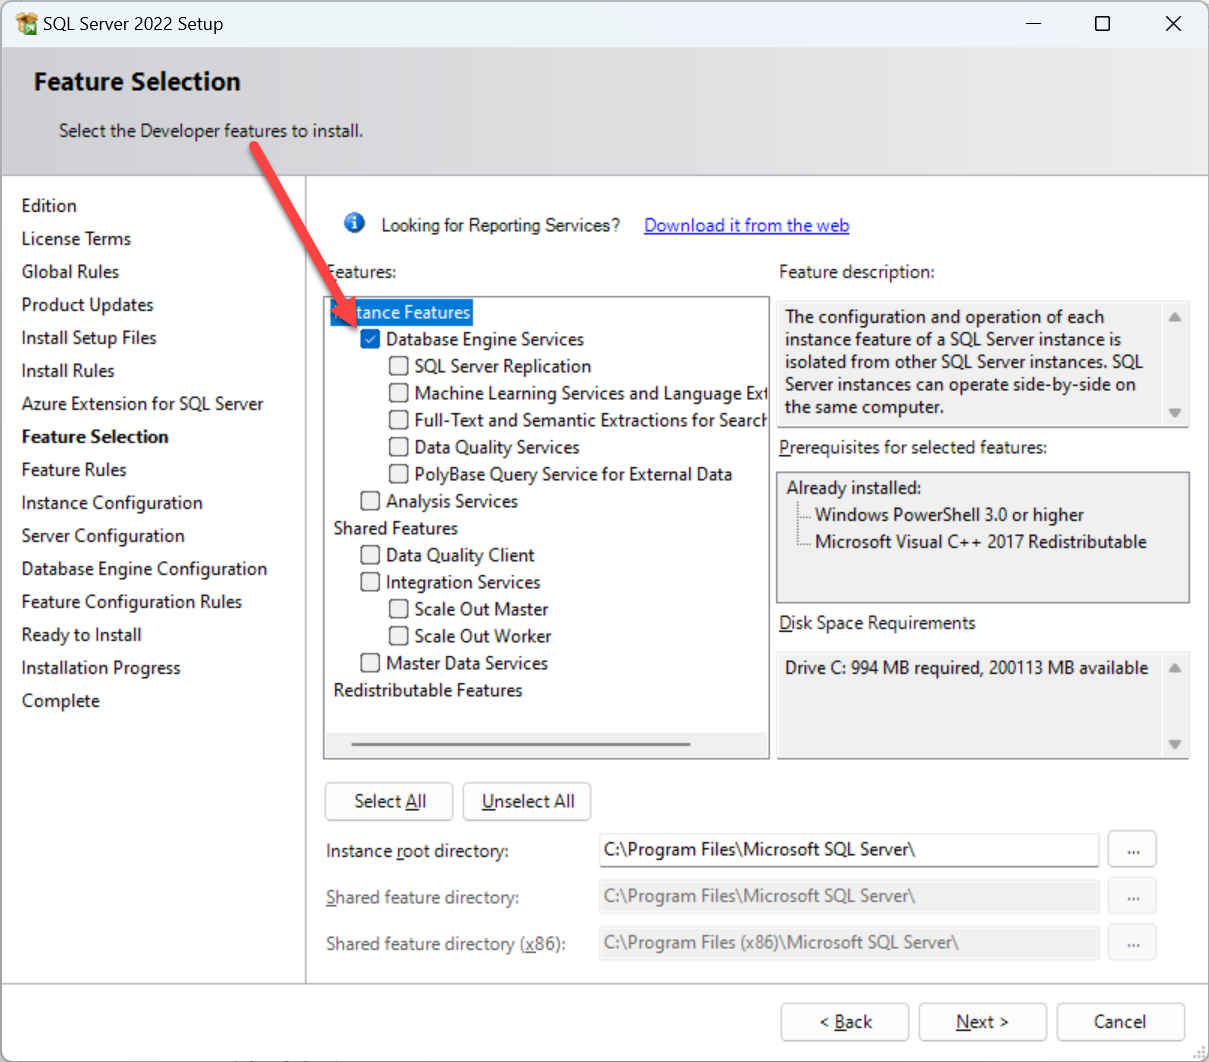This screenshot has height=1062, width=1209.
Task: Click the features list horizontal scrollbar
Action: 520,744
